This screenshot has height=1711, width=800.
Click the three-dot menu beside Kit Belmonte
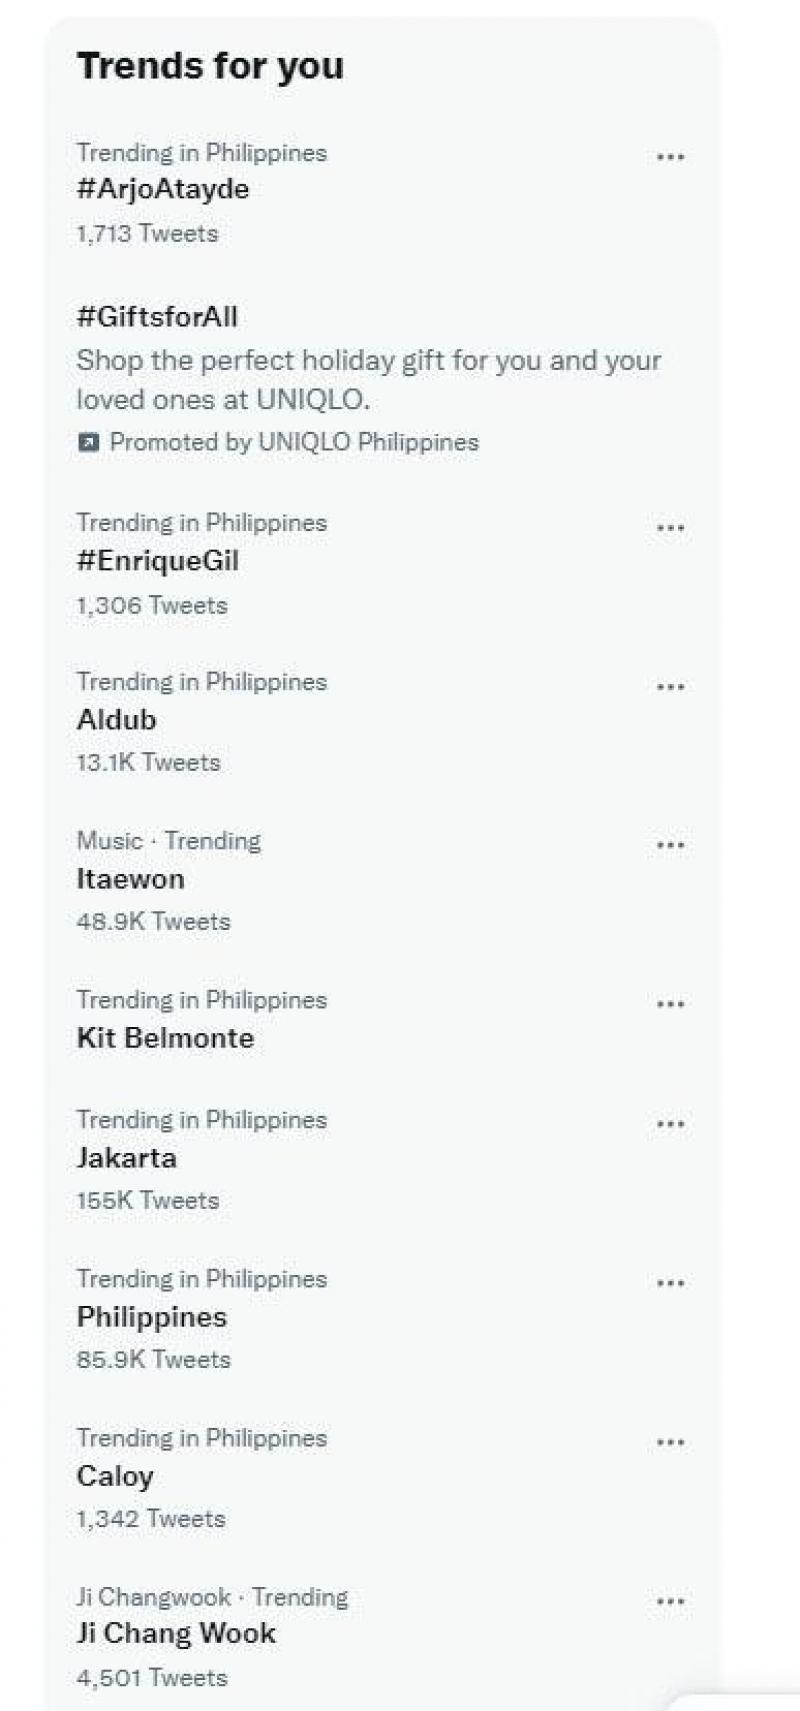pos(670,1004)
